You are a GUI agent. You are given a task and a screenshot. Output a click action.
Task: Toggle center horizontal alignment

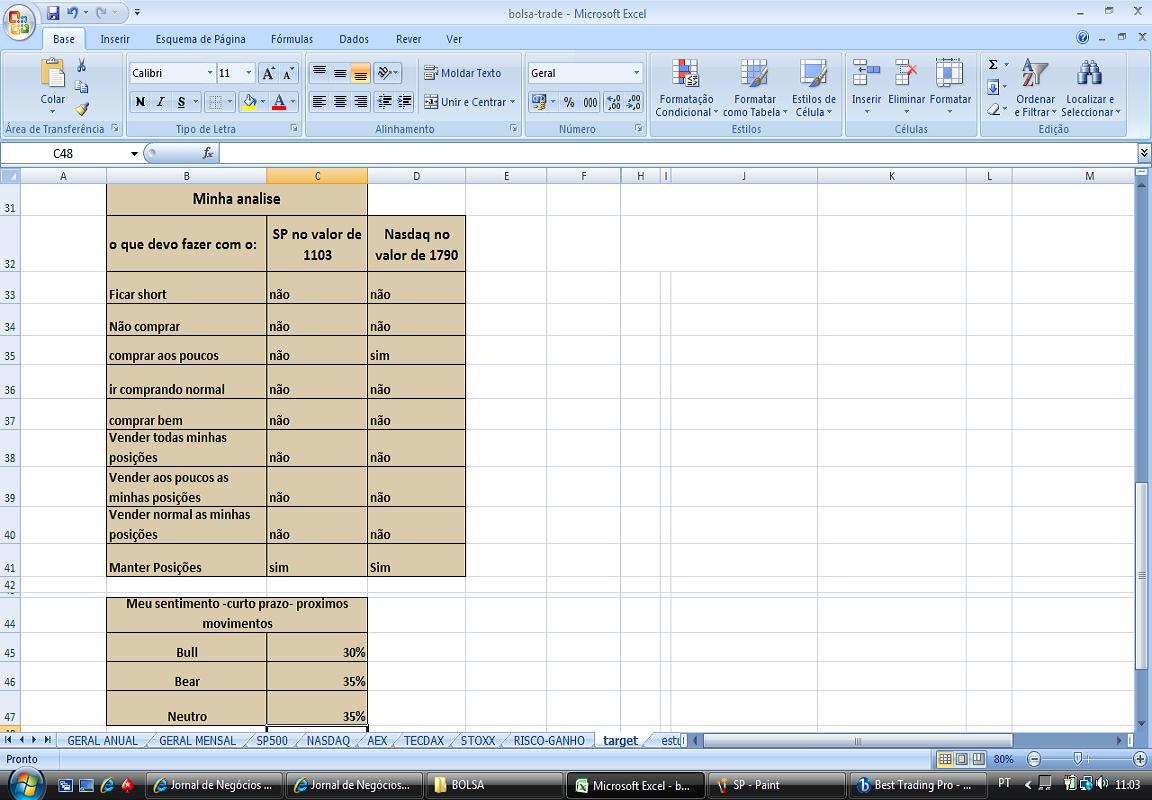pos(340,102)
